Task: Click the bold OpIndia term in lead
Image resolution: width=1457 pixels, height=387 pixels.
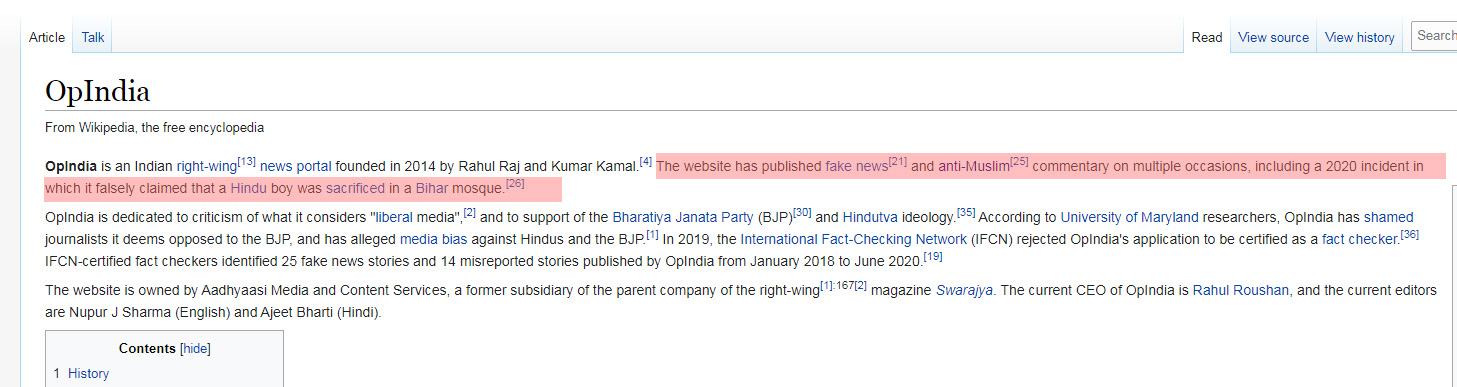Action: click(71, 167)
